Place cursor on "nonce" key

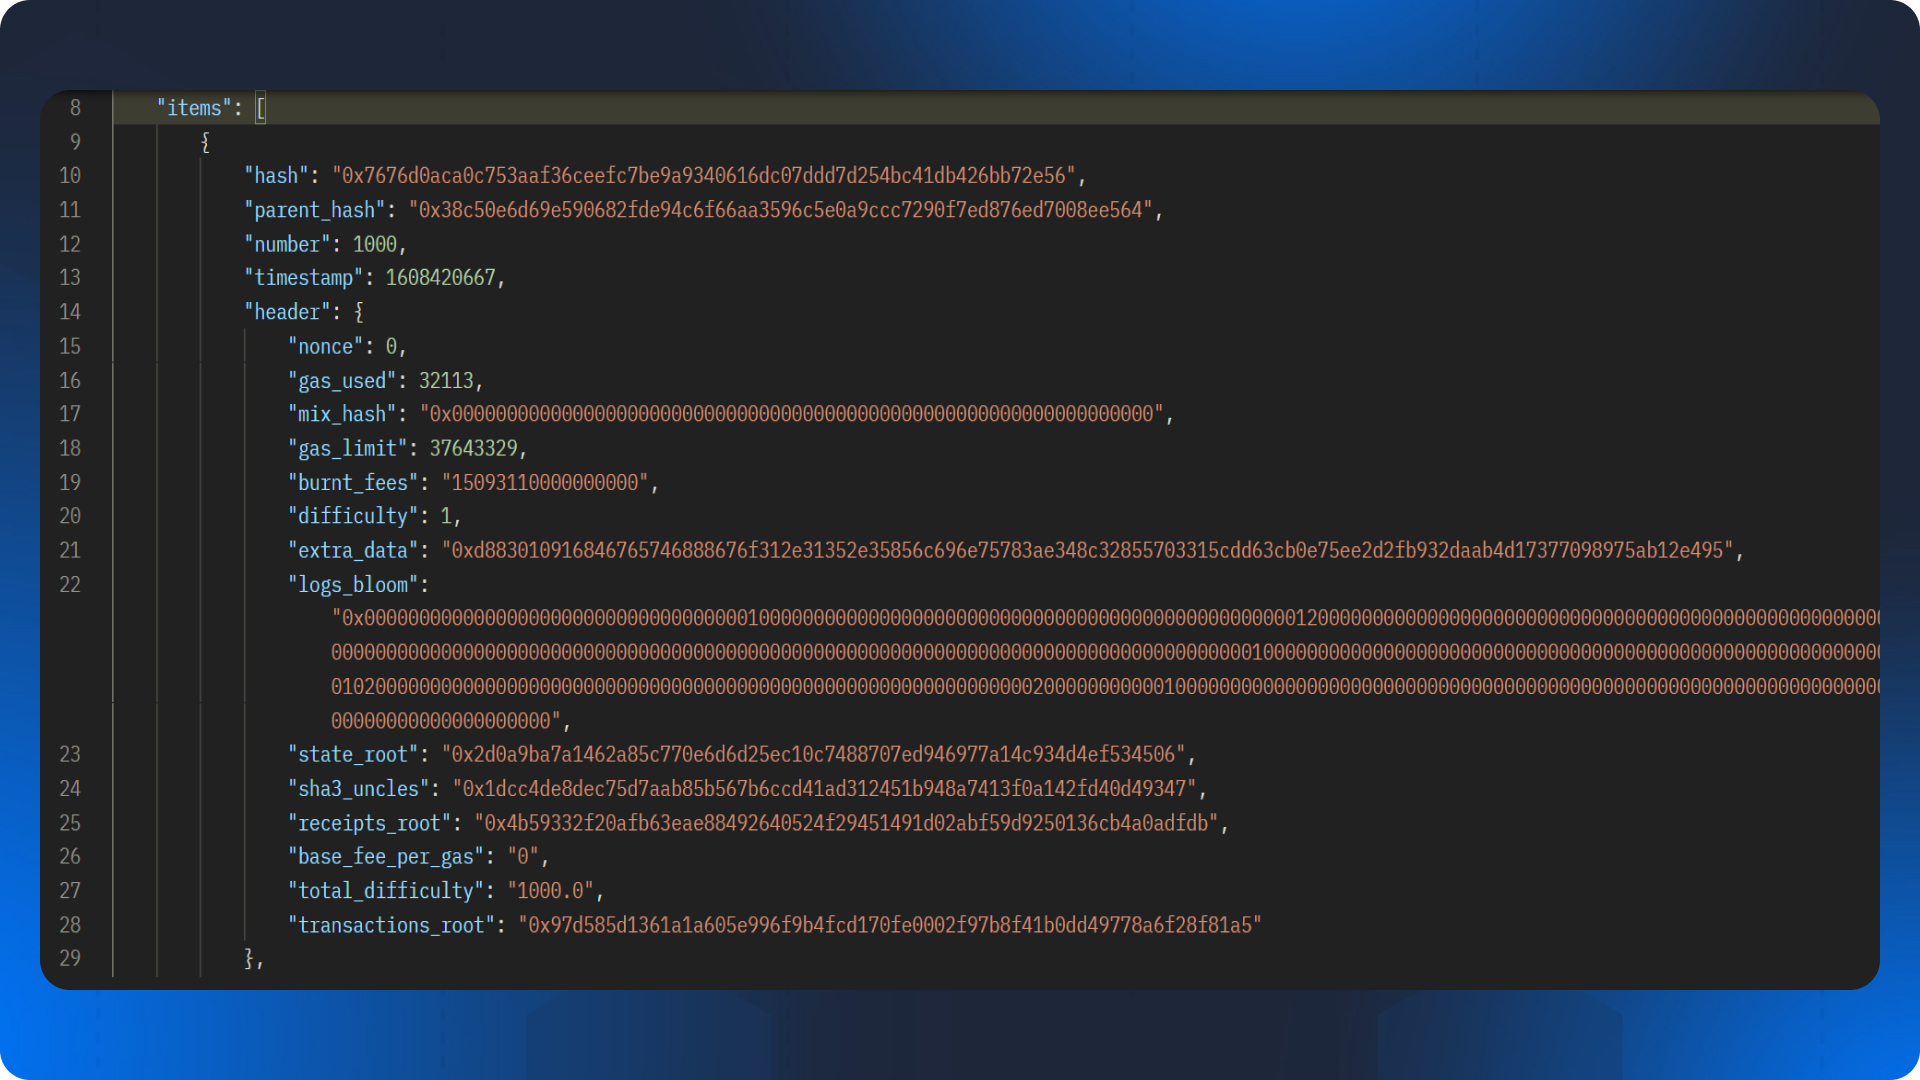click(x=325, y=347)
